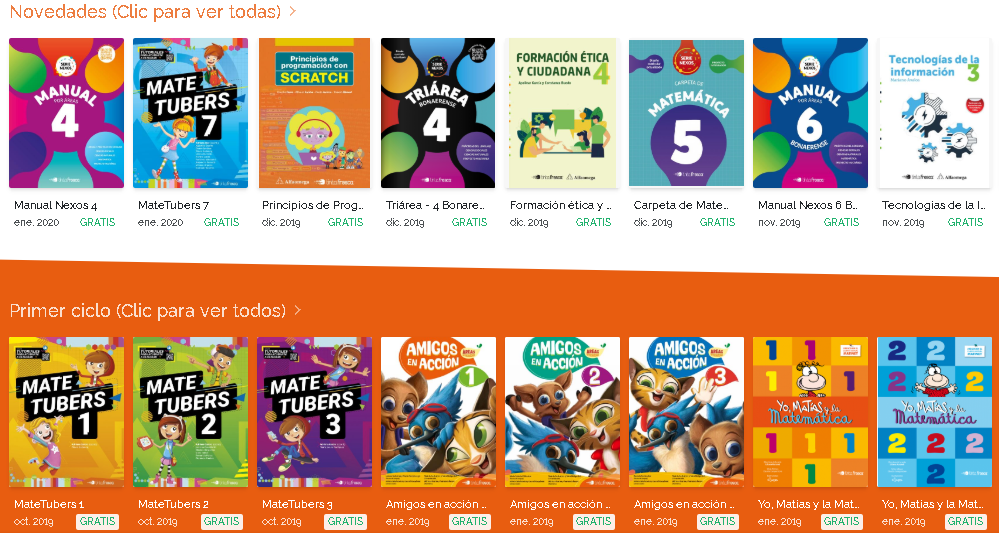Click the GRATIS label under Manual Nexos 4
This screenshot has width=999, height=538.
pyautogui.click(x=97, y=222)
